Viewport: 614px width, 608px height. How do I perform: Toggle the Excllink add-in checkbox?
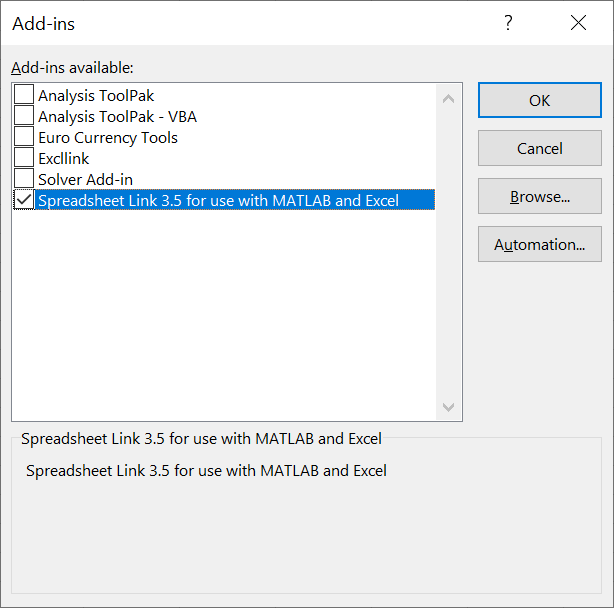point(24,159)
